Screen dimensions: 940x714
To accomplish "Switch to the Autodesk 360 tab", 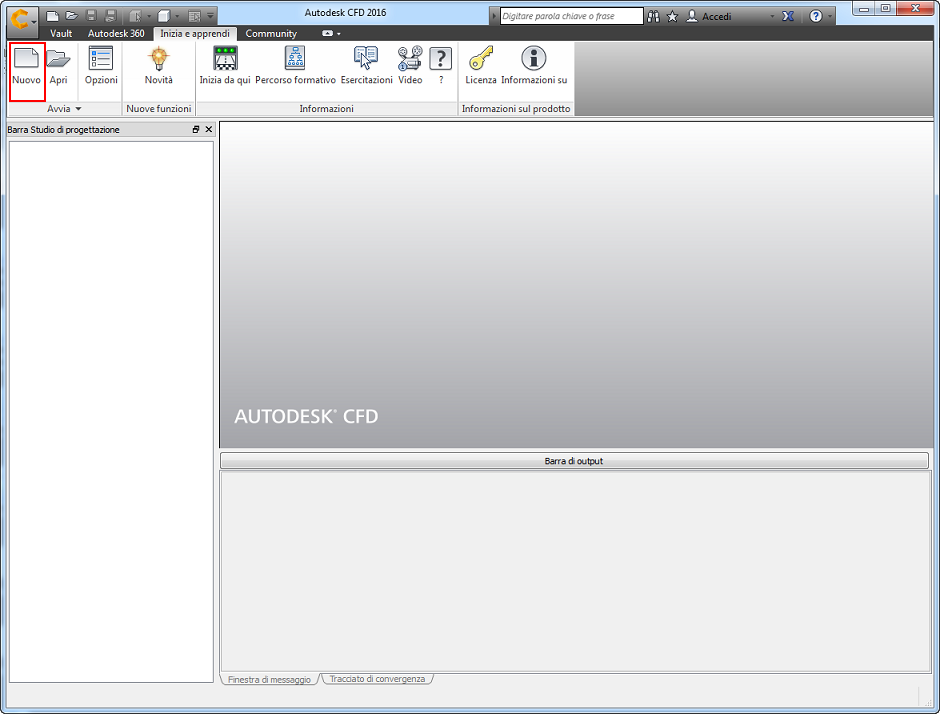I will point(116,34).
